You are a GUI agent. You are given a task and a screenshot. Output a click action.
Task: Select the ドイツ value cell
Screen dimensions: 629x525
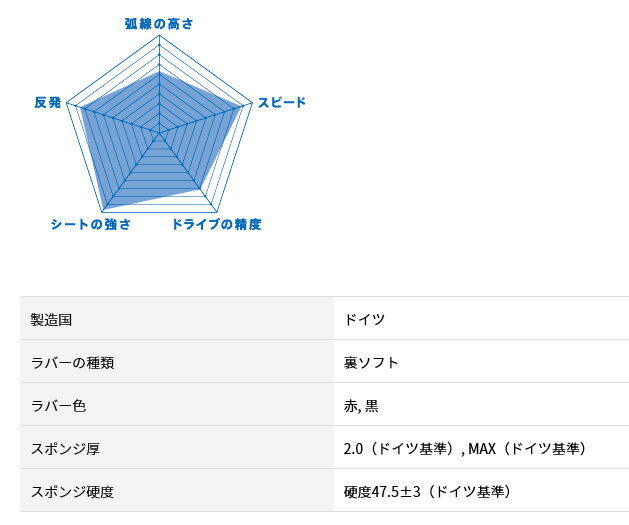[x=481, y=318]
